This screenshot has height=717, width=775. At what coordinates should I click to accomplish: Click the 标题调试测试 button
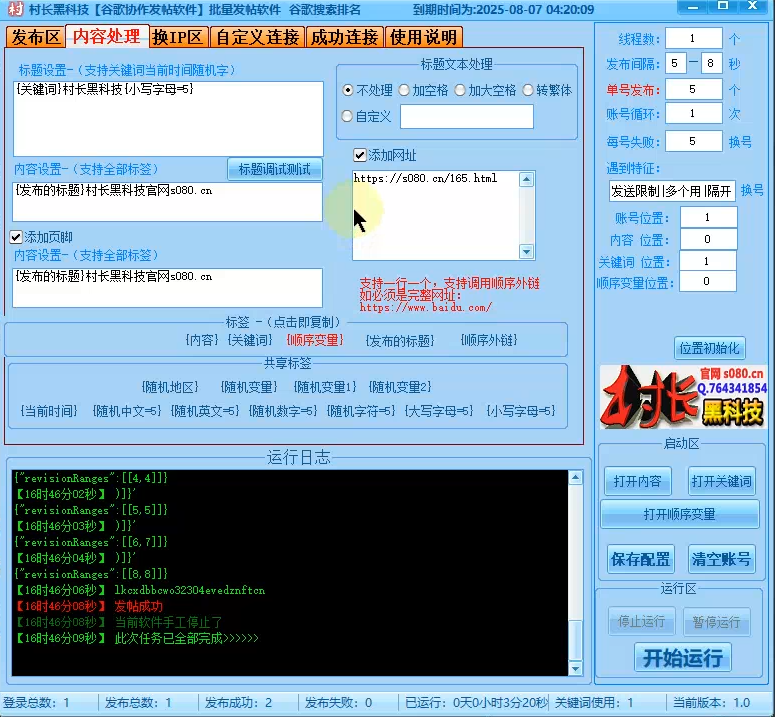[x=275, y=169]
